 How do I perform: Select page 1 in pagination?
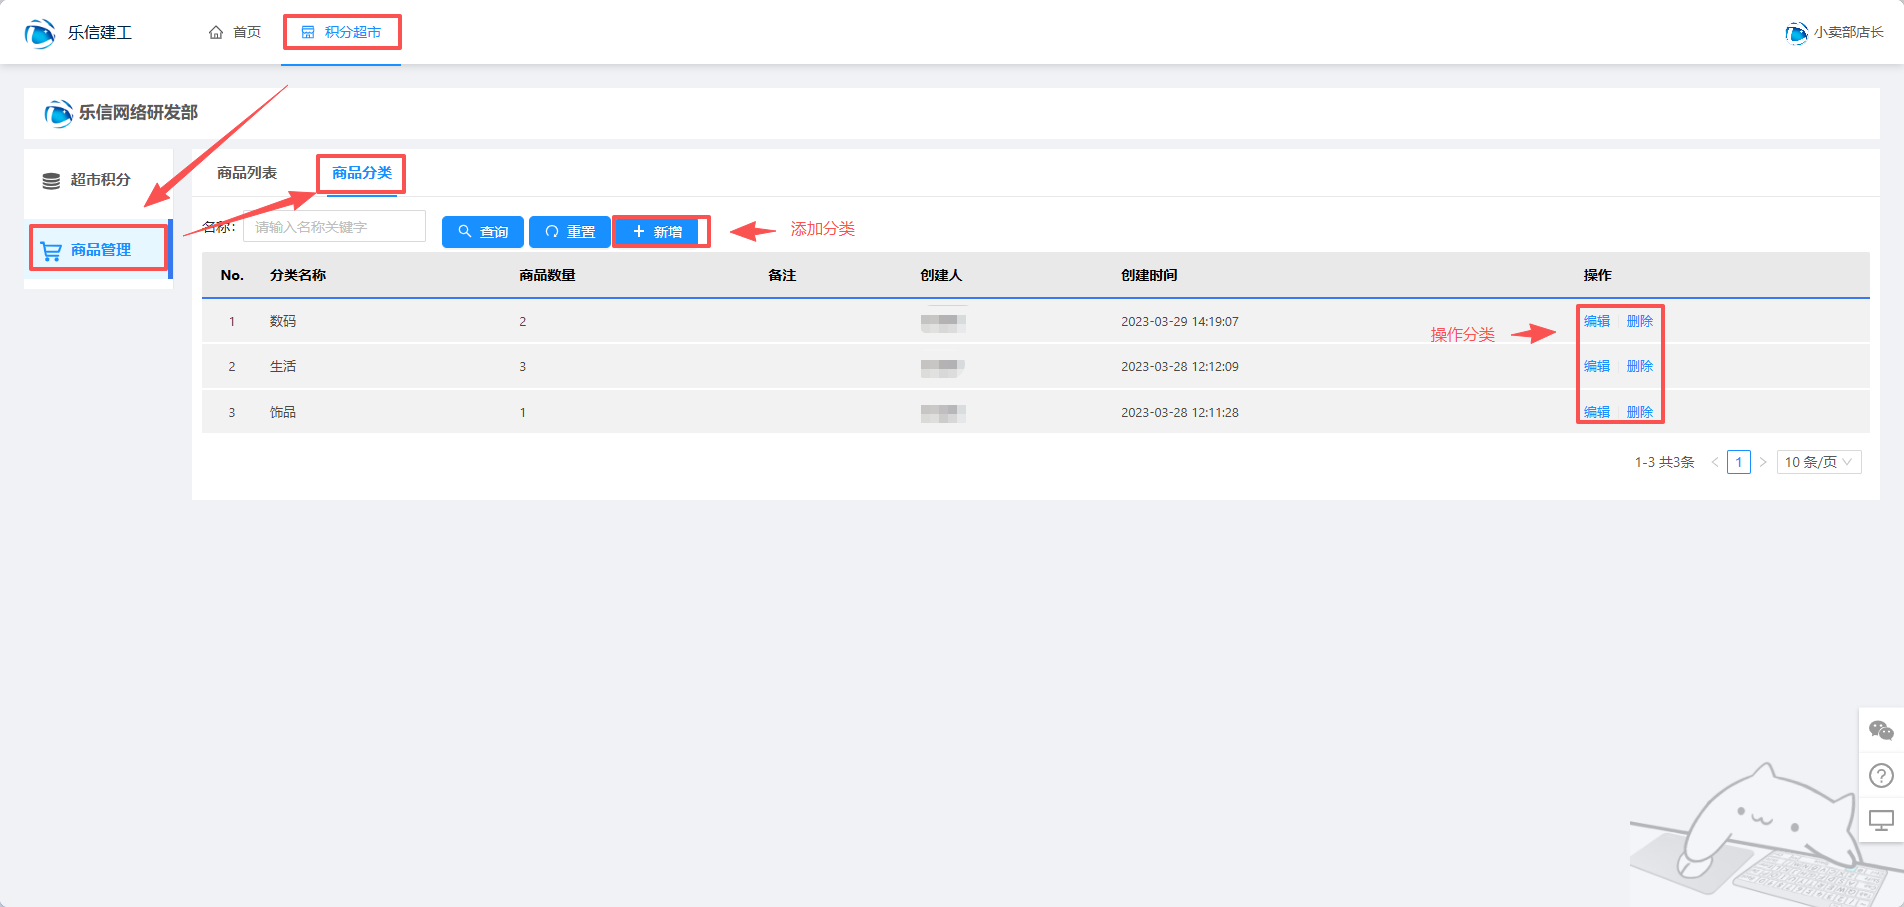(1739, 462)
